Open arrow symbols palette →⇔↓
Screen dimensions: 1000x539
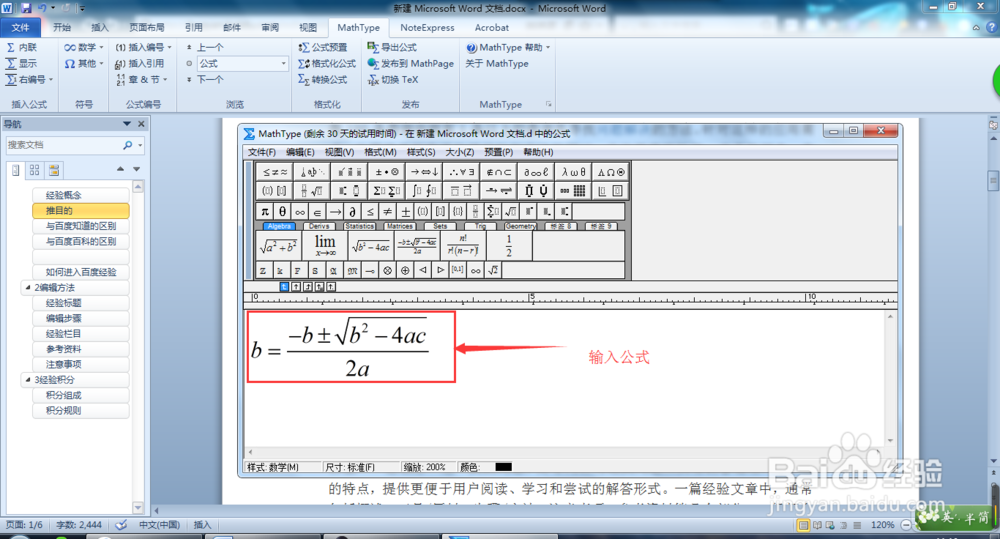click(x=423, y=172)
